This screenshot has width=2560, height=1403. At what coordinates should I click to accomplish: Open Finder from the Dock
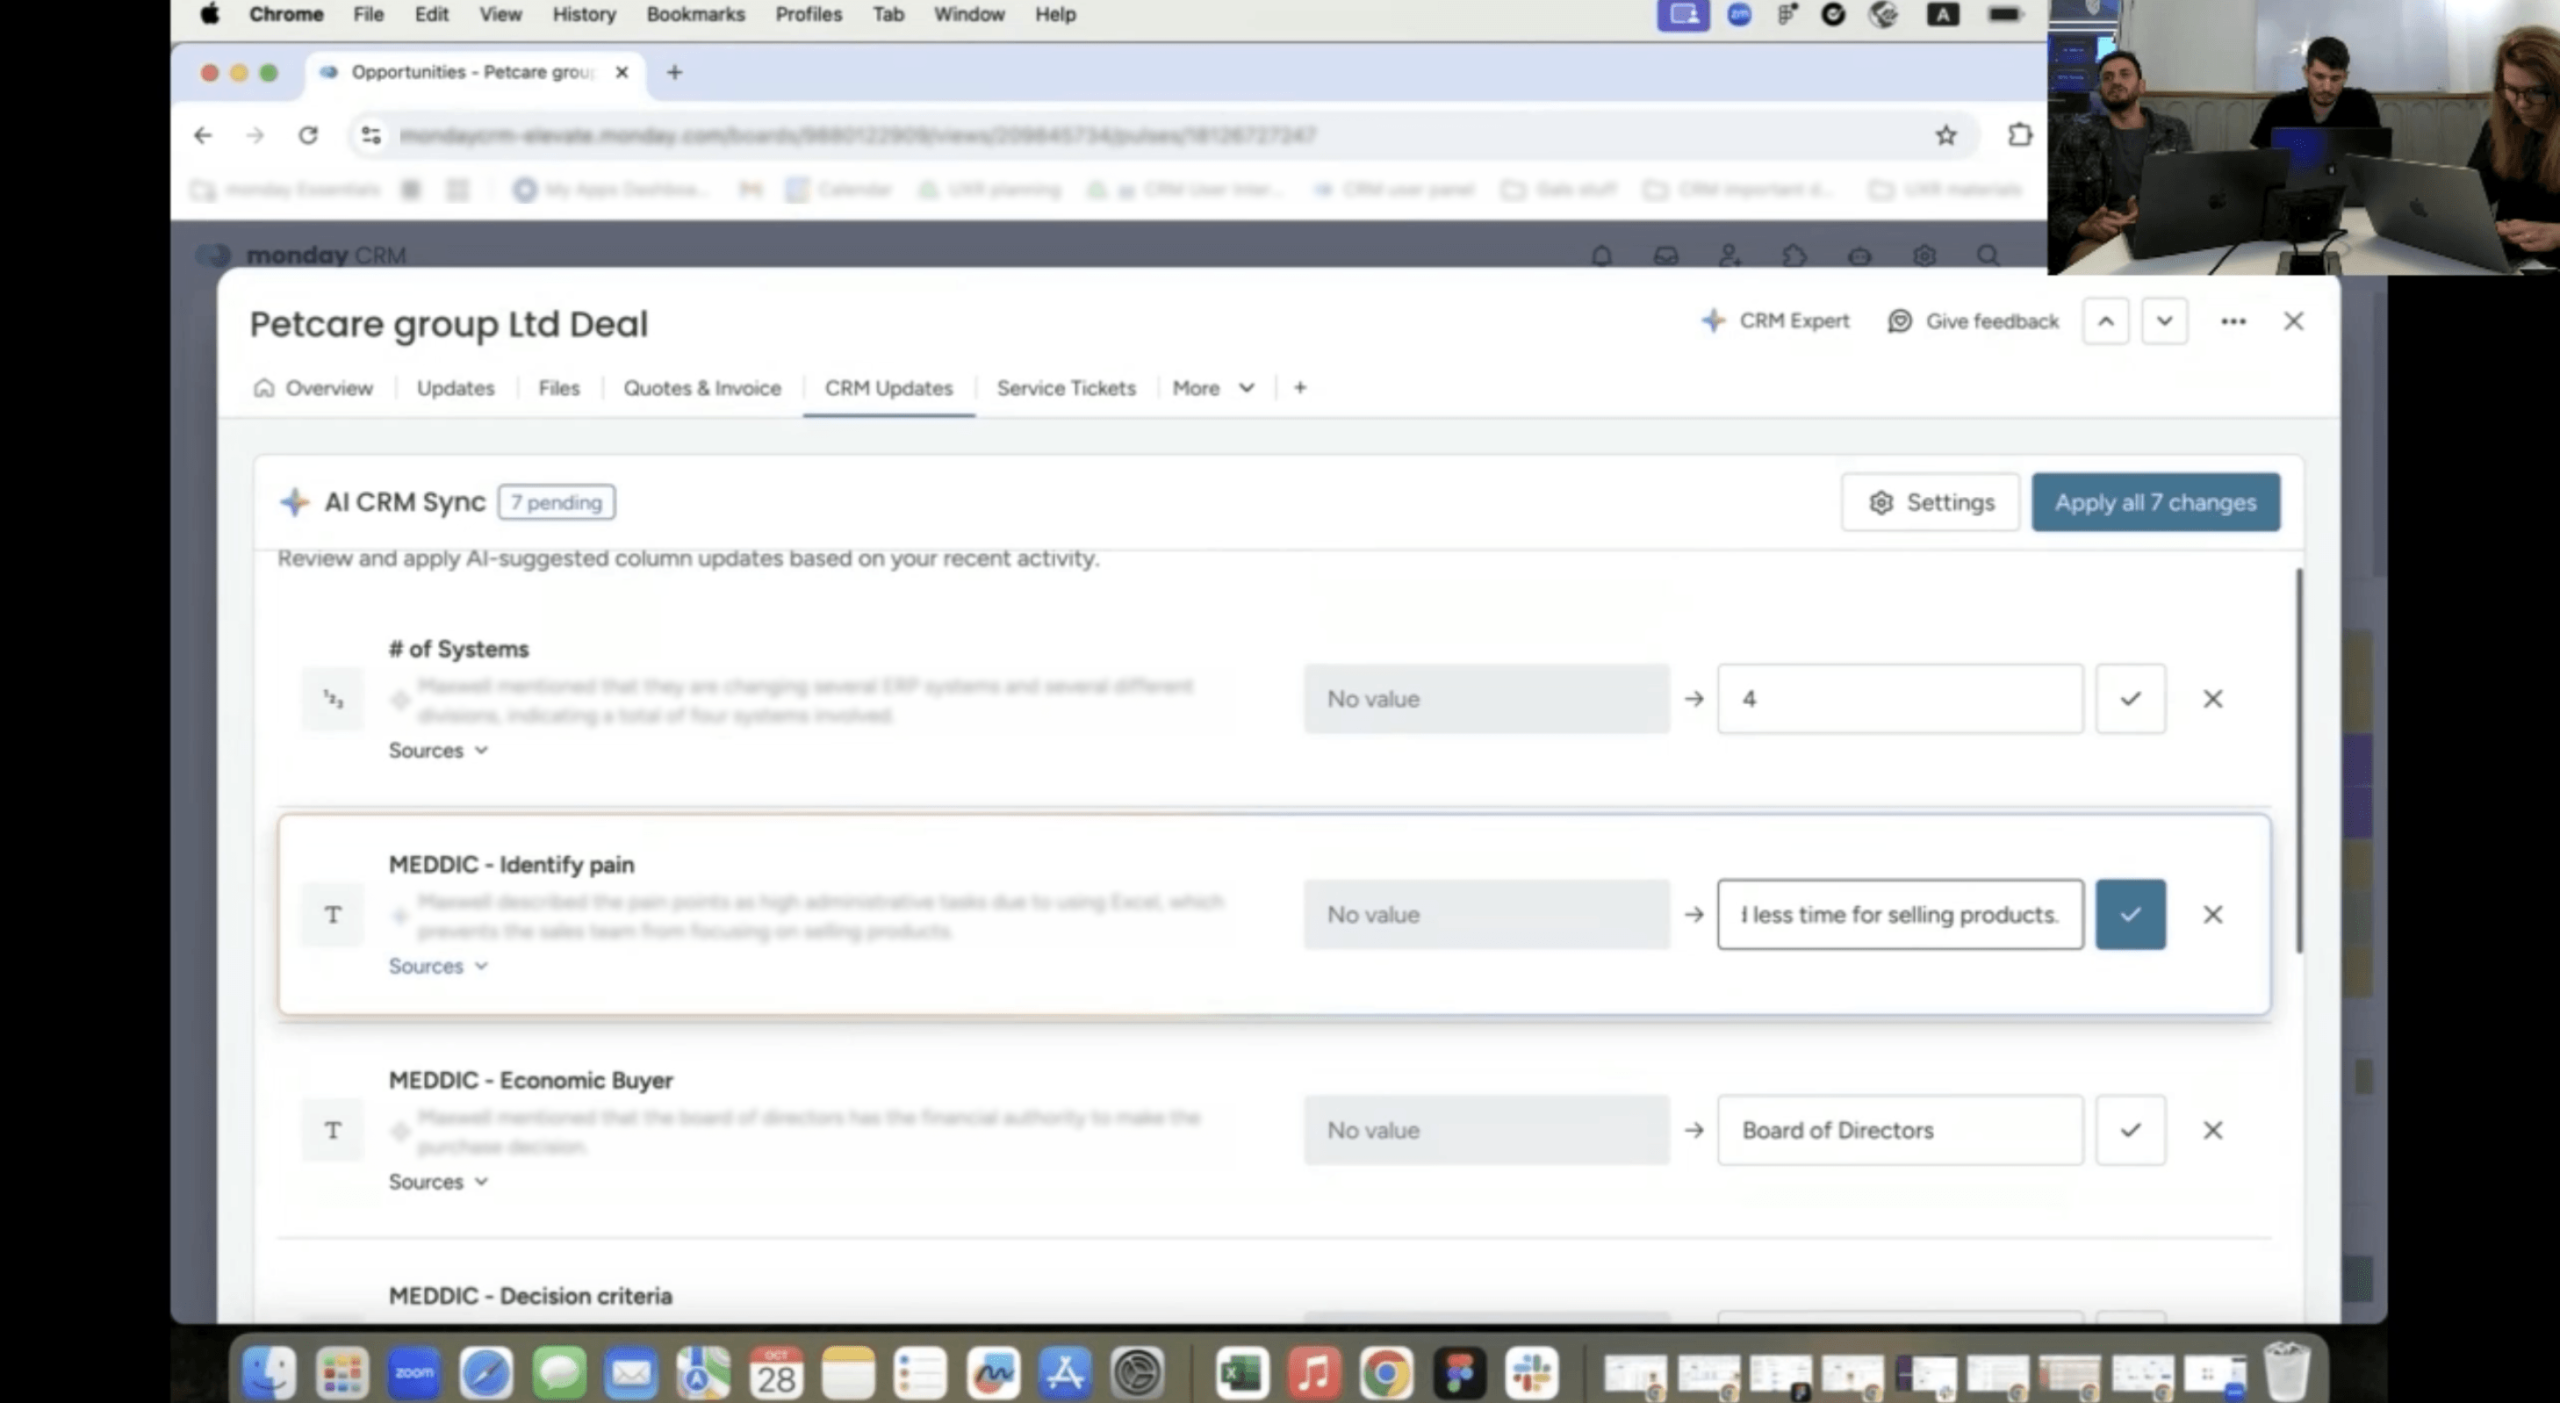269,1373
